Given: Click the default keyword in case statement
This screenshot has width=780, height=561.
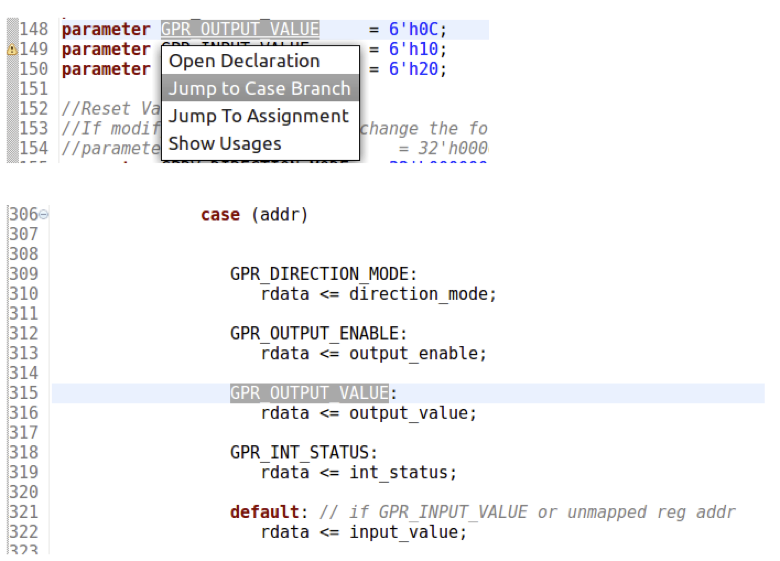Looking at the screenshot, I should click(x=264, y=512).
